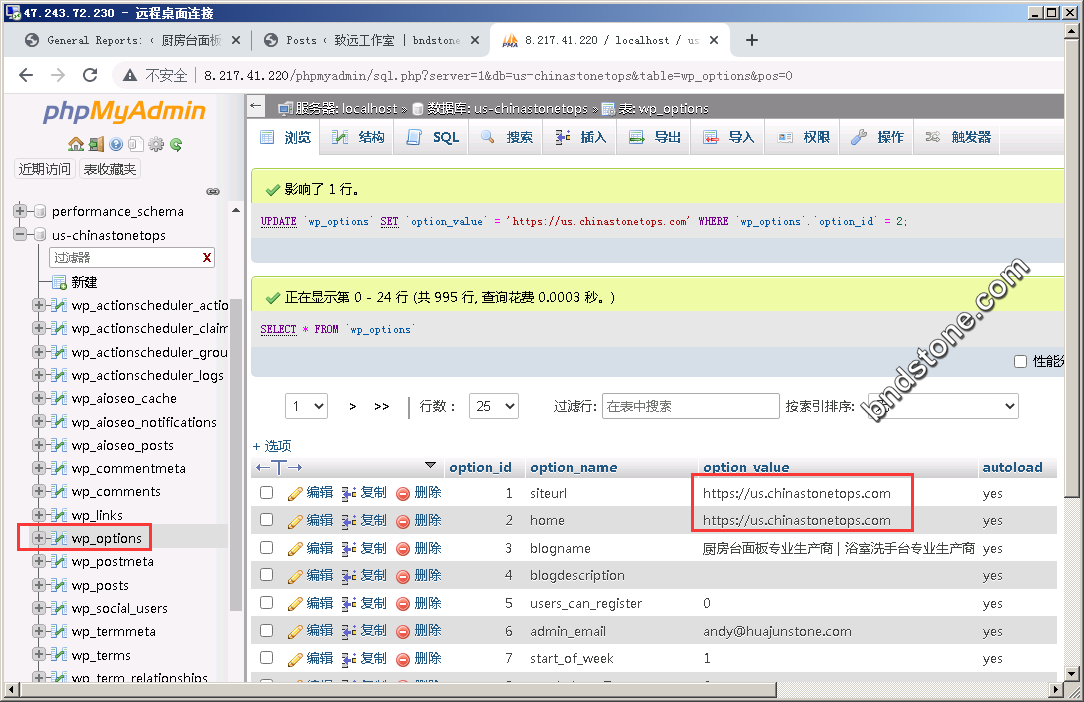Image resolution: width=1084 pixels, height=702 pixels.
Task: Collapse us-chinastonetops database node
Action: (20, 234)
